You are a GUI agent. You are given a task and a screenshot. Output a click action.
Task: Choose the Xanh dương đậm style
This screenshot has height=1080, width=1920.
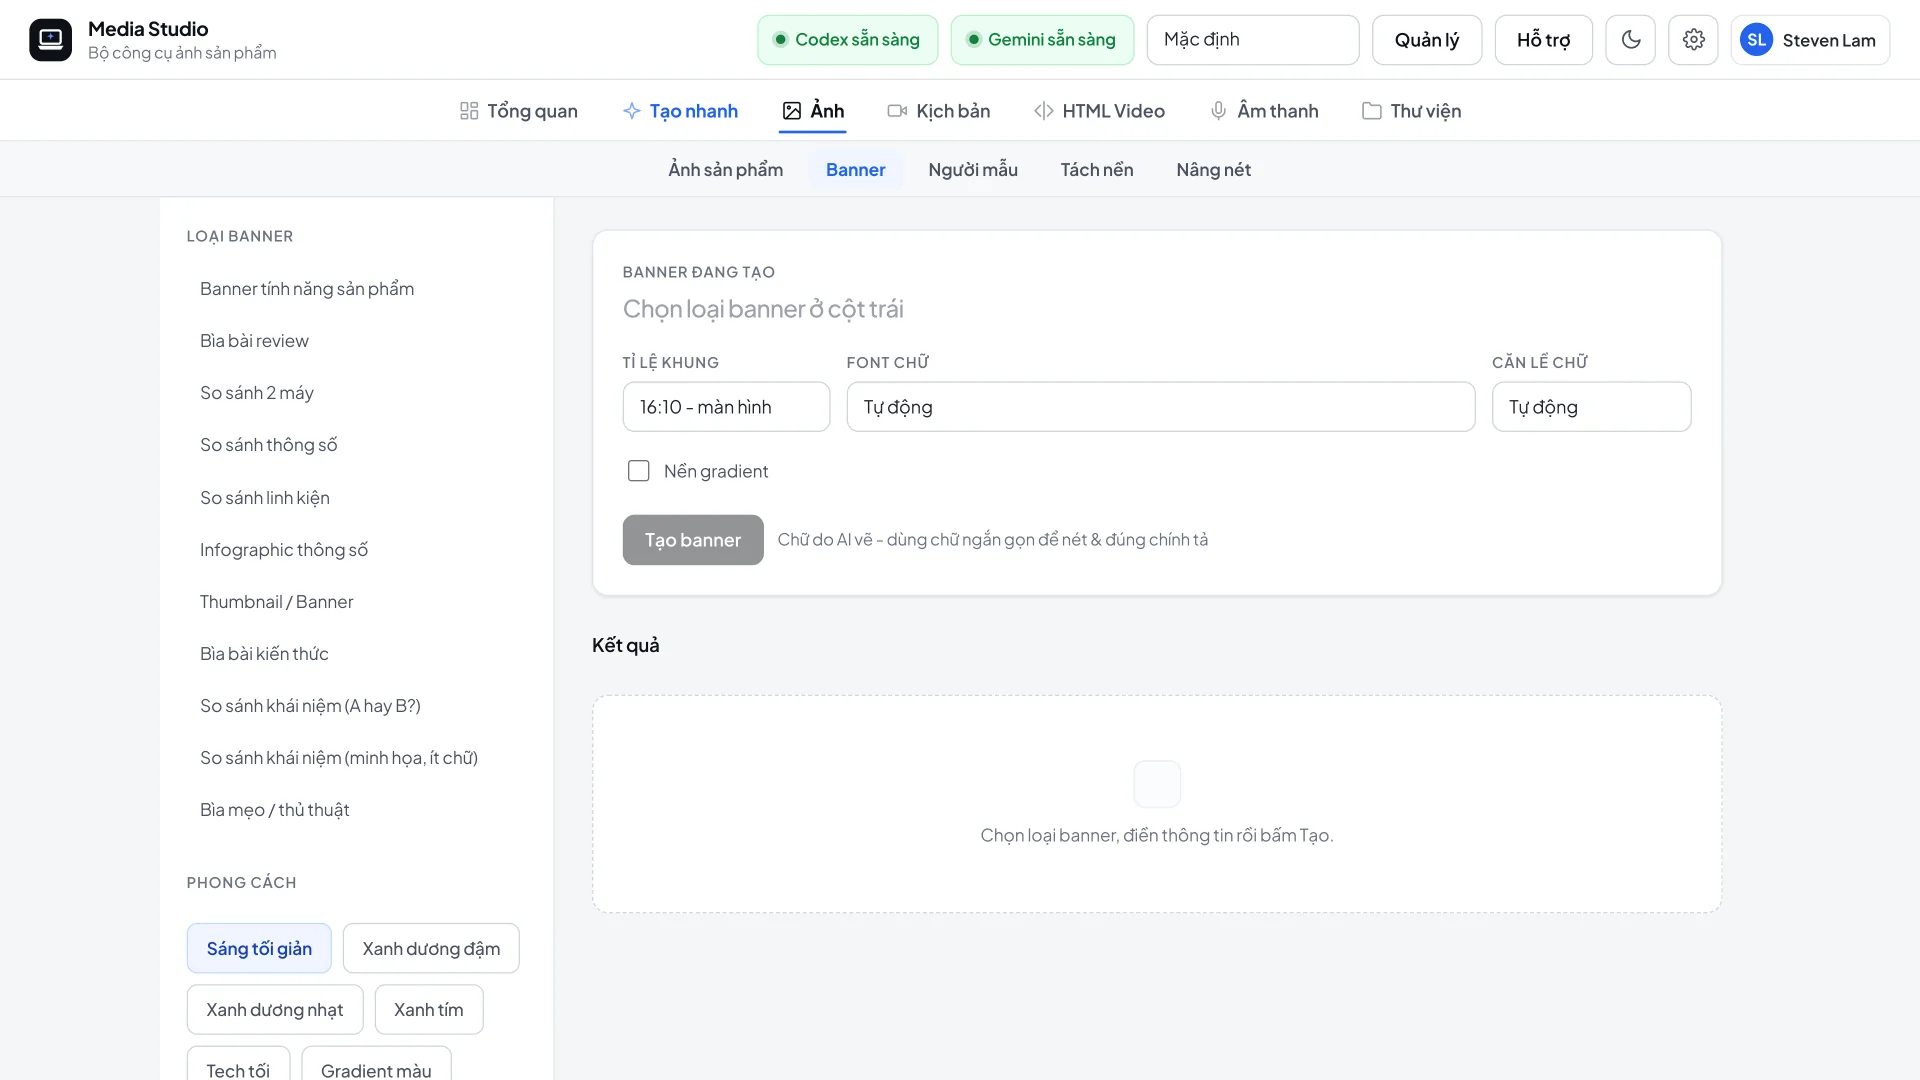pos(431,948)
